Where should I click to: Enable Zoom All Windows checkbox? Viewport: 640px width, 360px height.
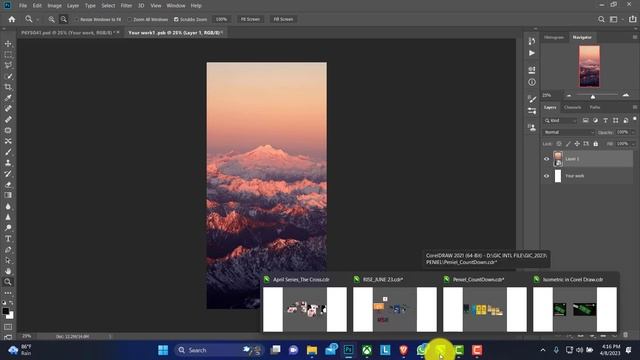point(130,20)
